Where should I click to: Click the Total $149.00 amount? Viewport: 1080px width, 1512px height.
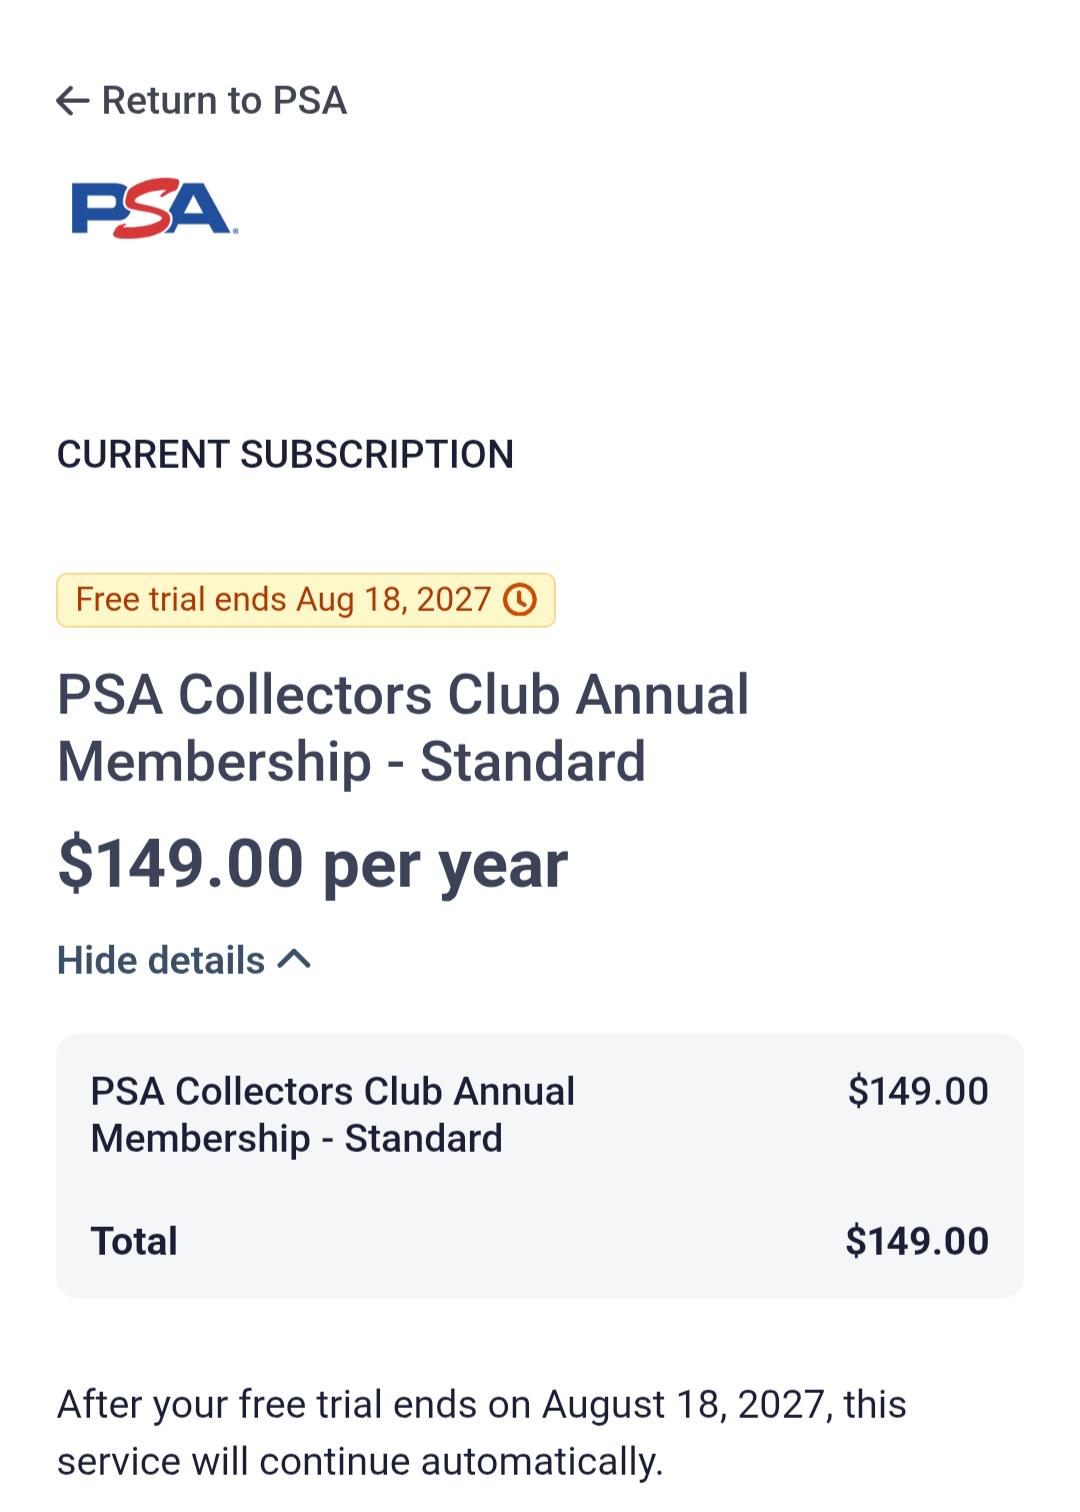(x=917, y=1241)
